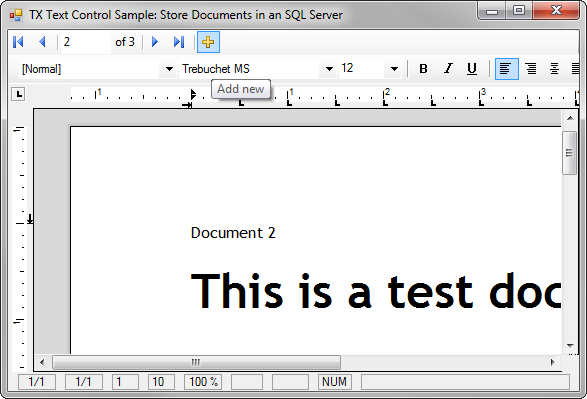Apply right text alignment
This screenshot has width=587, height=399.
(531, 69)
